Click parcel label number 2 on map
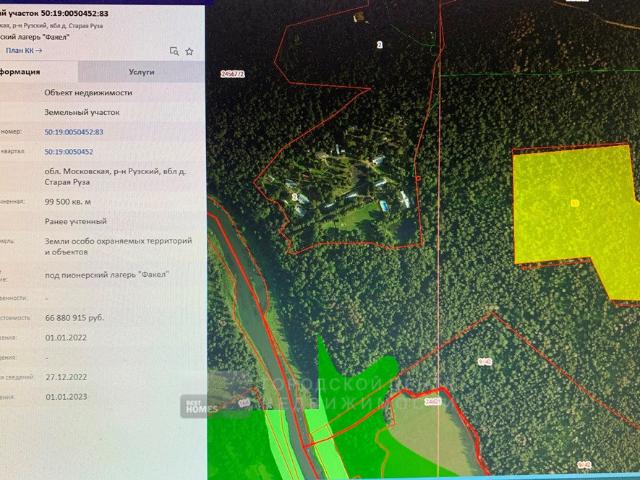The image size is (640, 480). pos(379,45)
